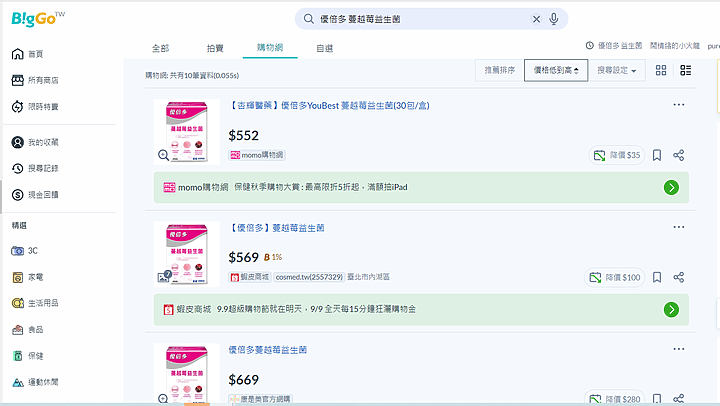Open 限時特賣 in the sidebar
720x406 pixels.
35,107
